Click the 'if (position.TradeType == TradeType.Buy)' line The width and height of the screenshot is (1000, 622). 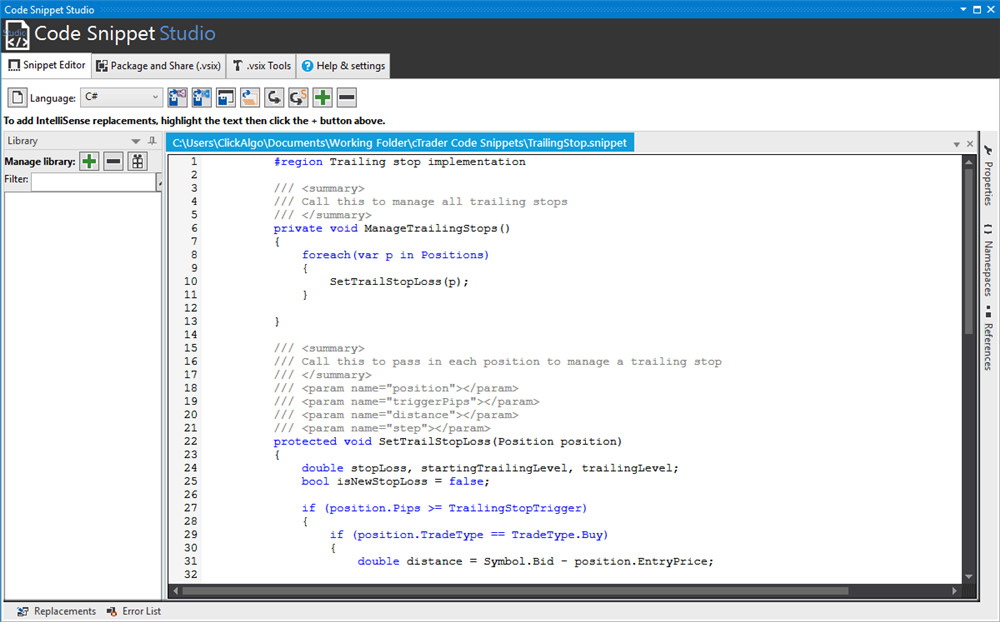469,535
